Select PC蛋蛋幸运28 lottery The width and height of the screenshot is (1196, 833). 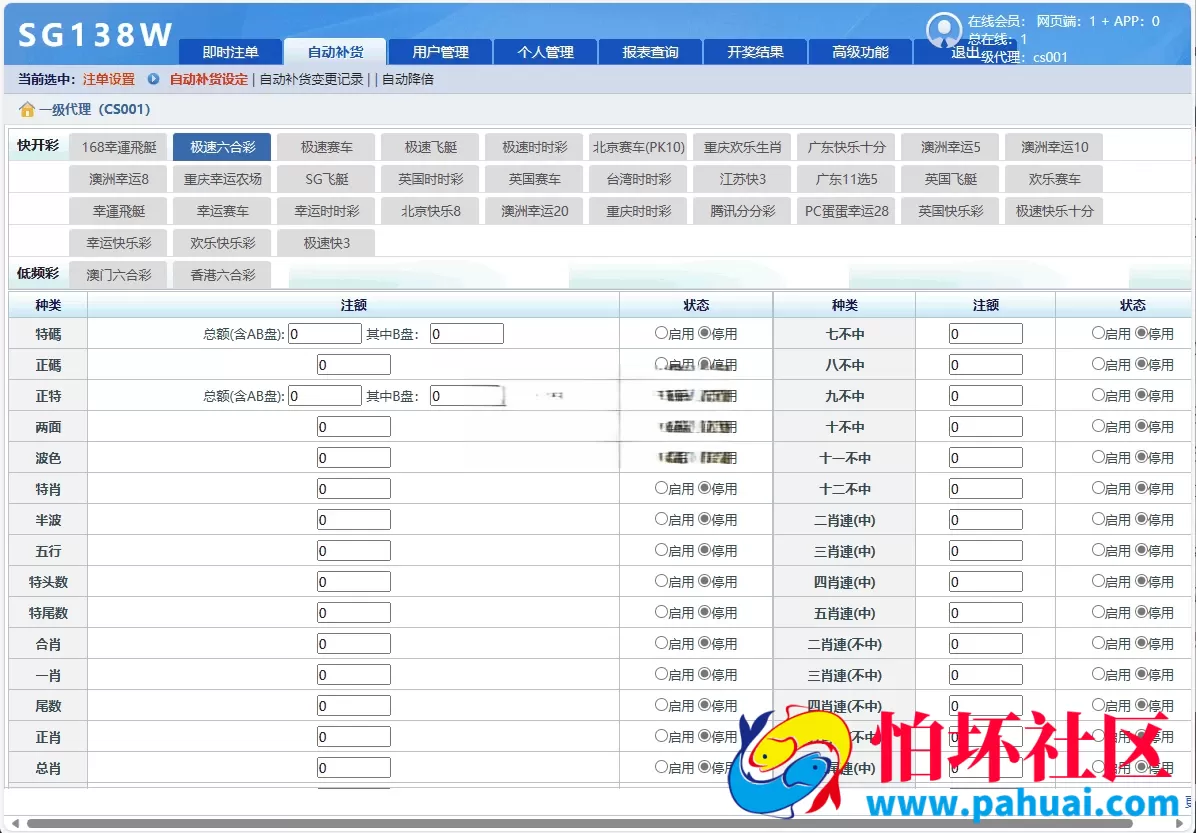(846, 211)
